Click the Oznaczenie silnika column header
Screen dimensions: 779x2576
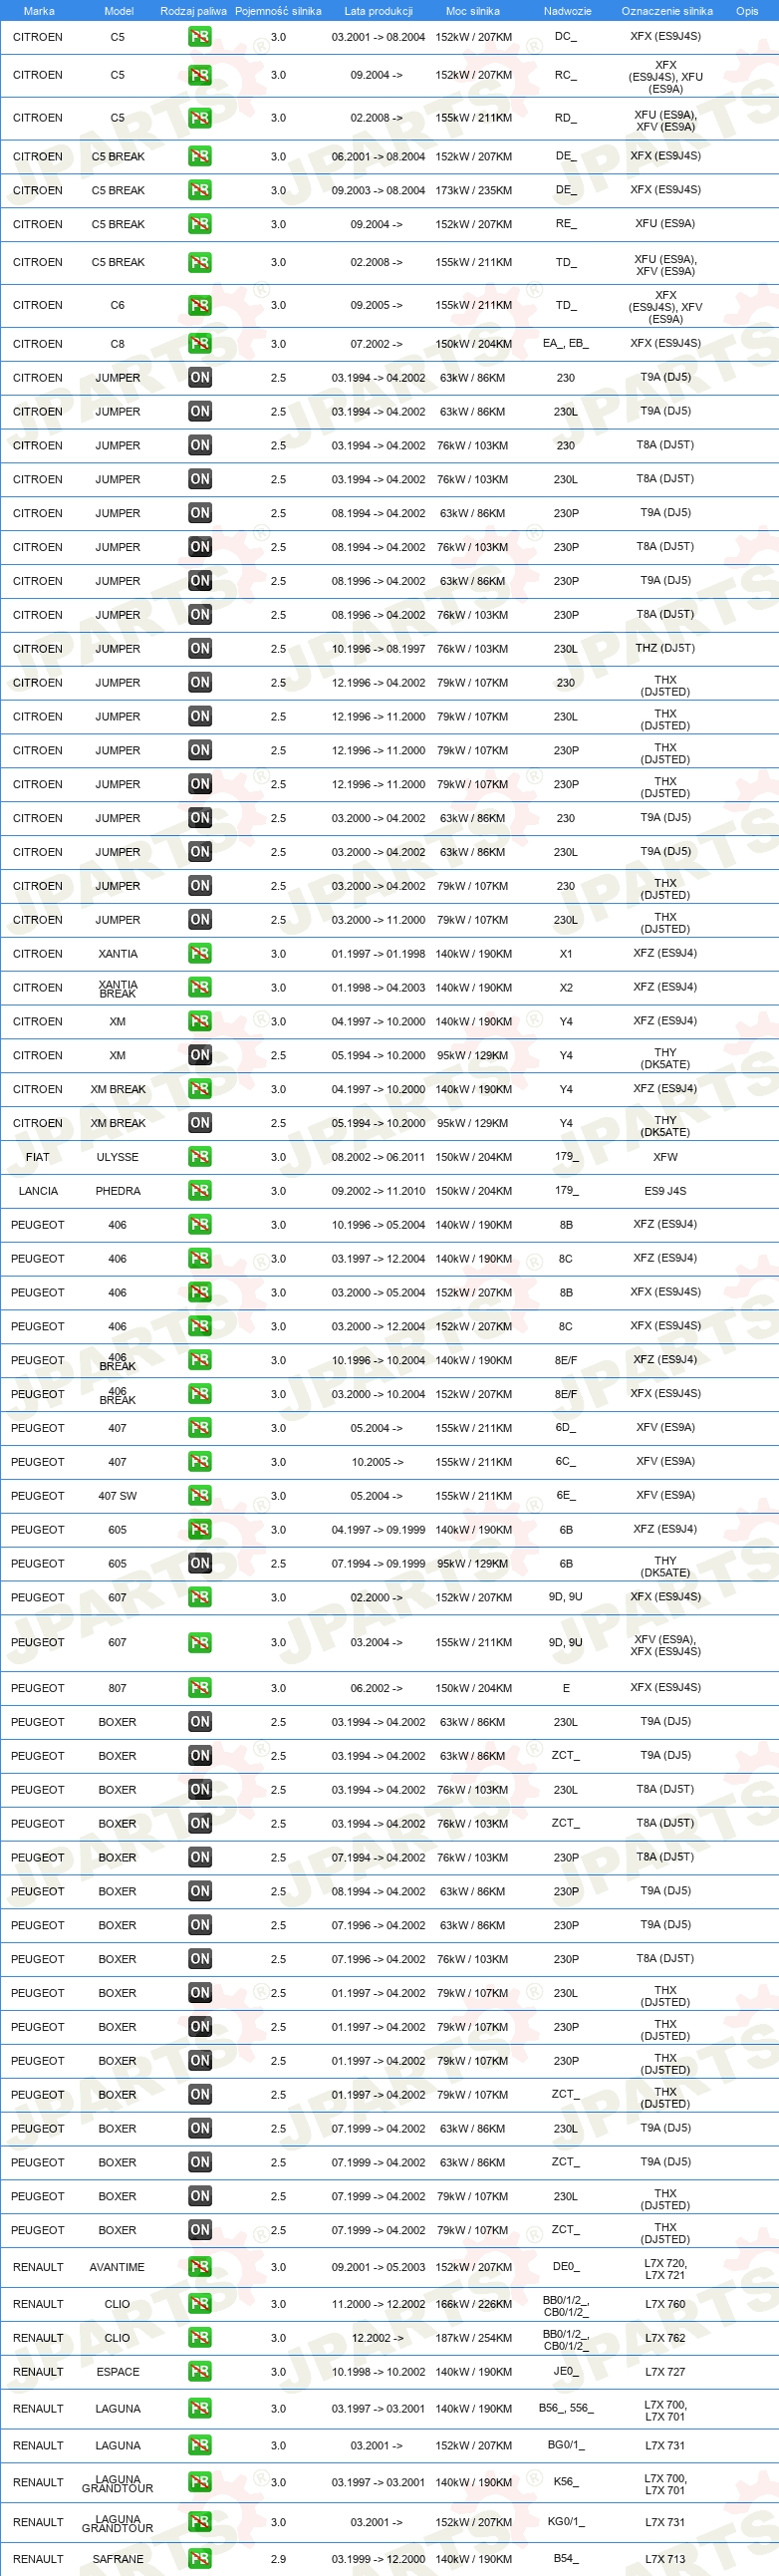(x=667, y=11)
